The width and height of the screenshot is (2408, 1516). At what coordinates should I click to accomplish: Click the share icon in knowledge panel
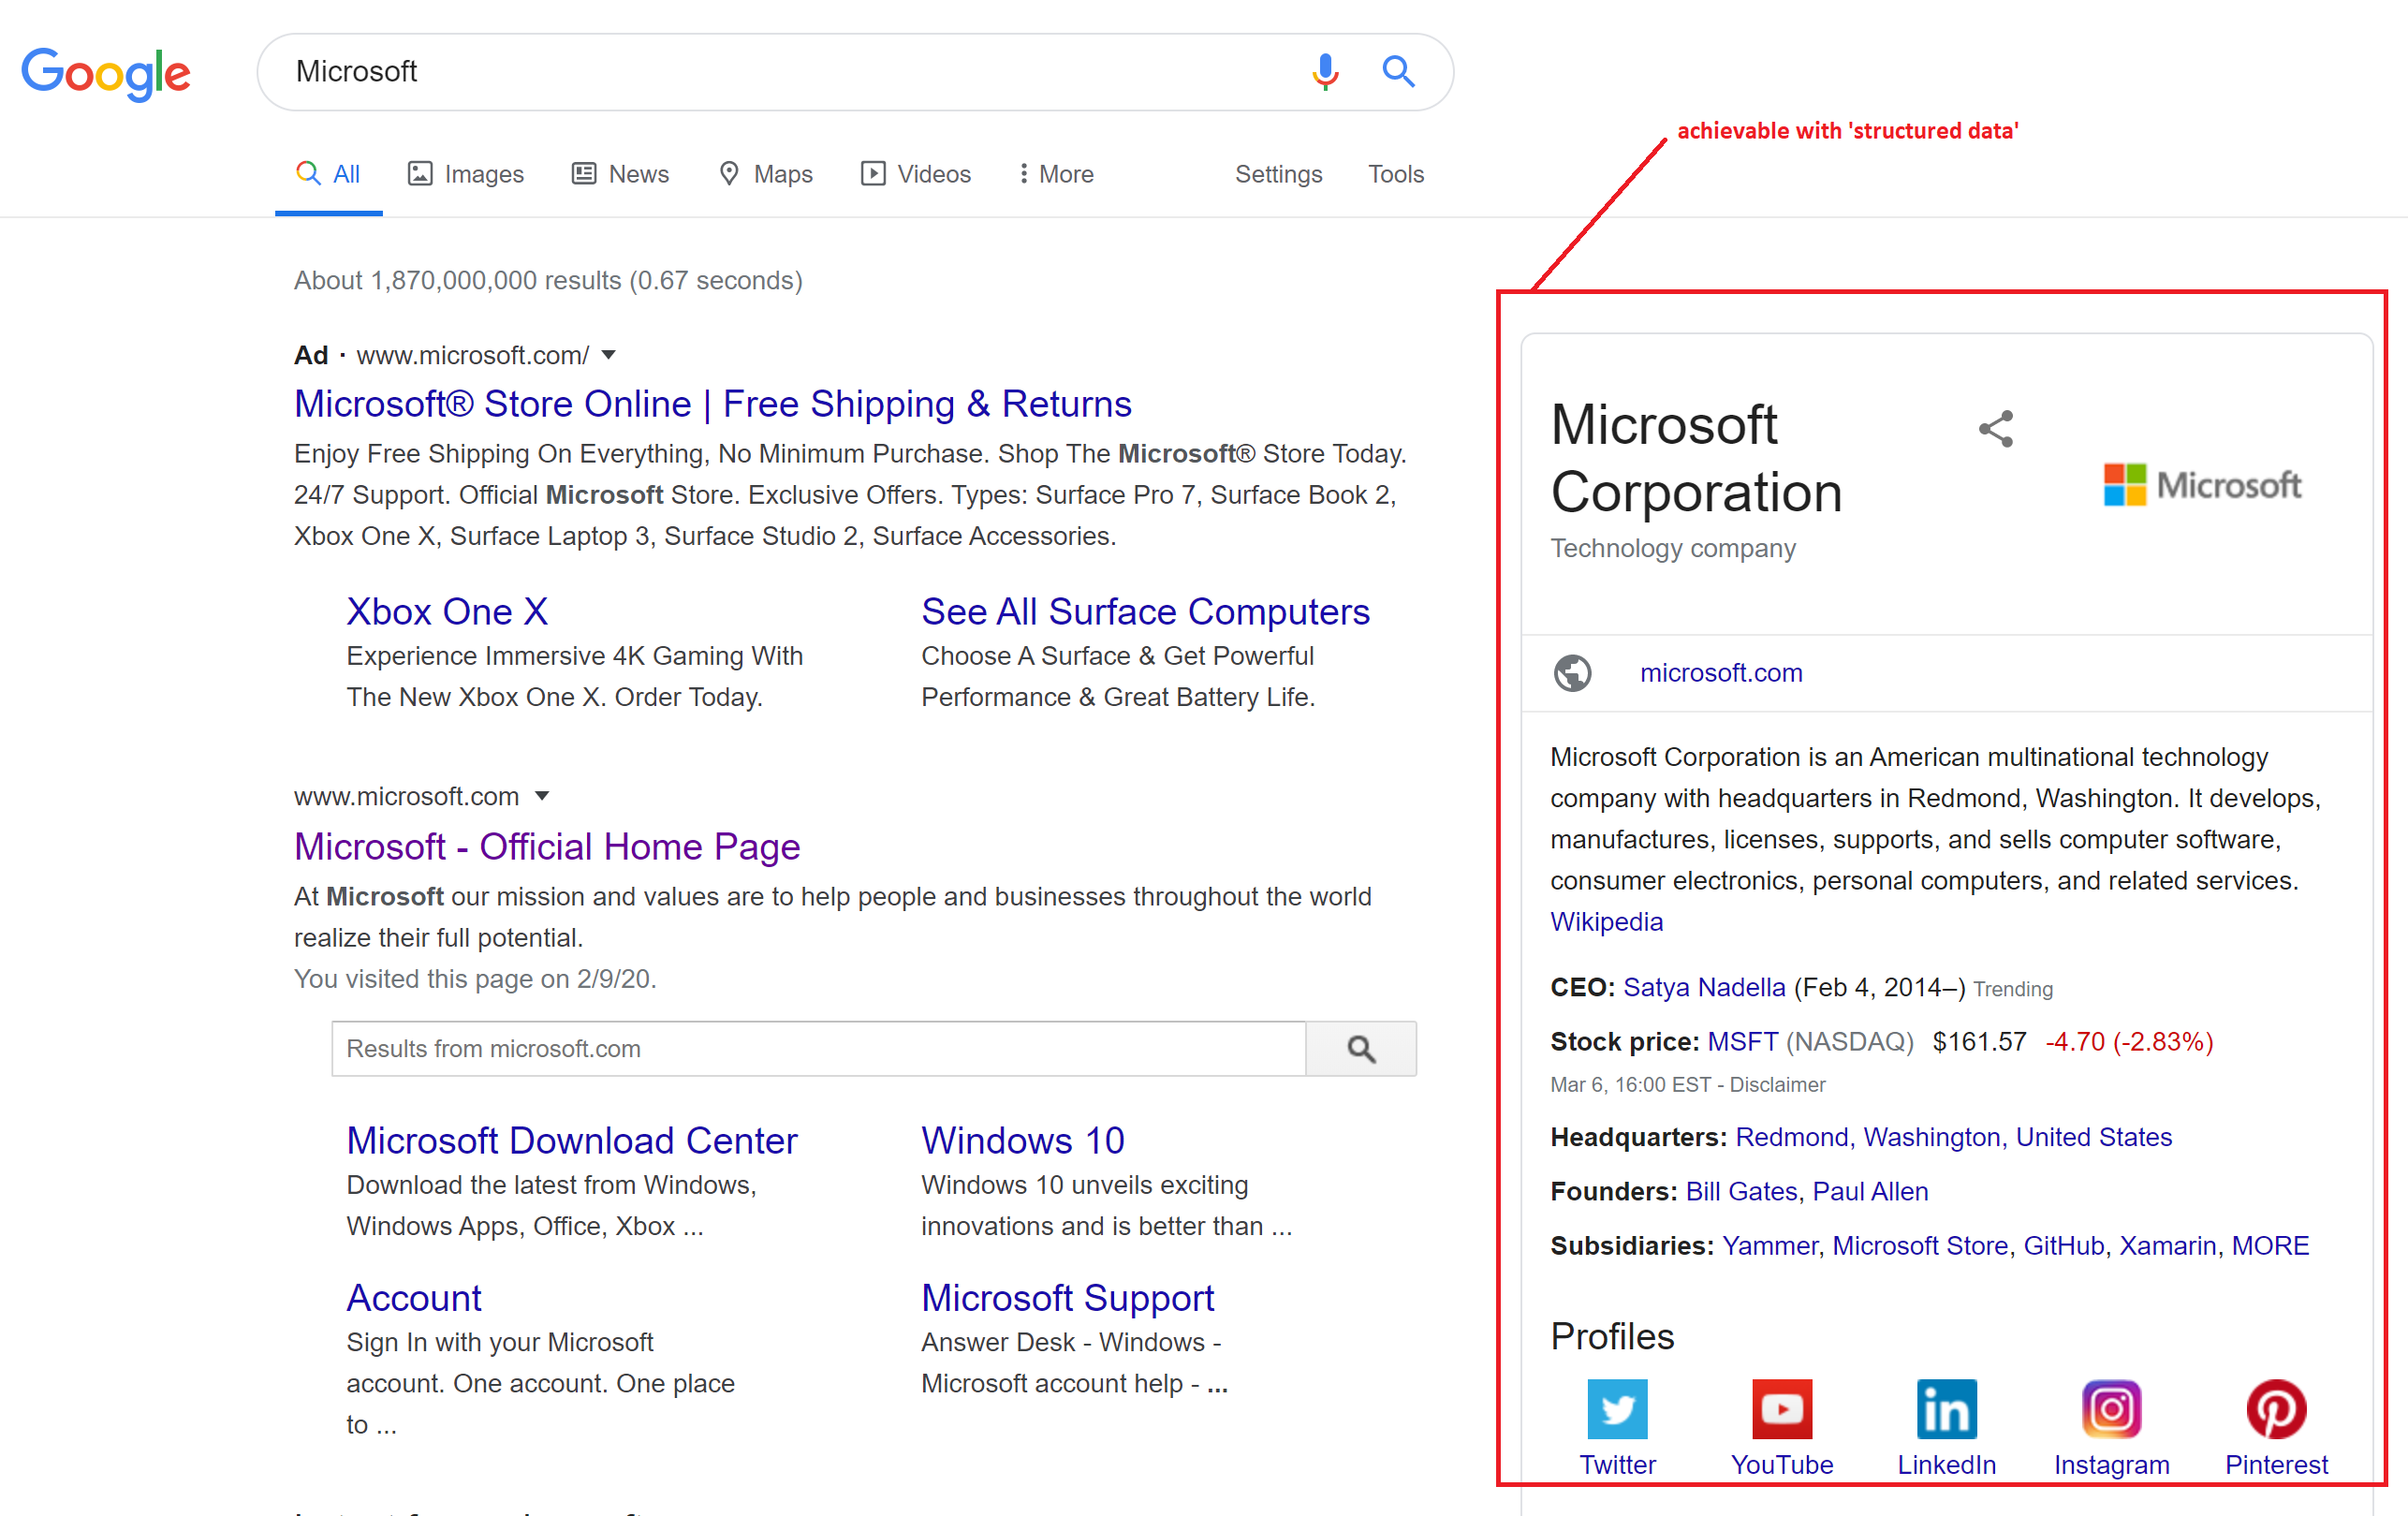pos(1995,429)
